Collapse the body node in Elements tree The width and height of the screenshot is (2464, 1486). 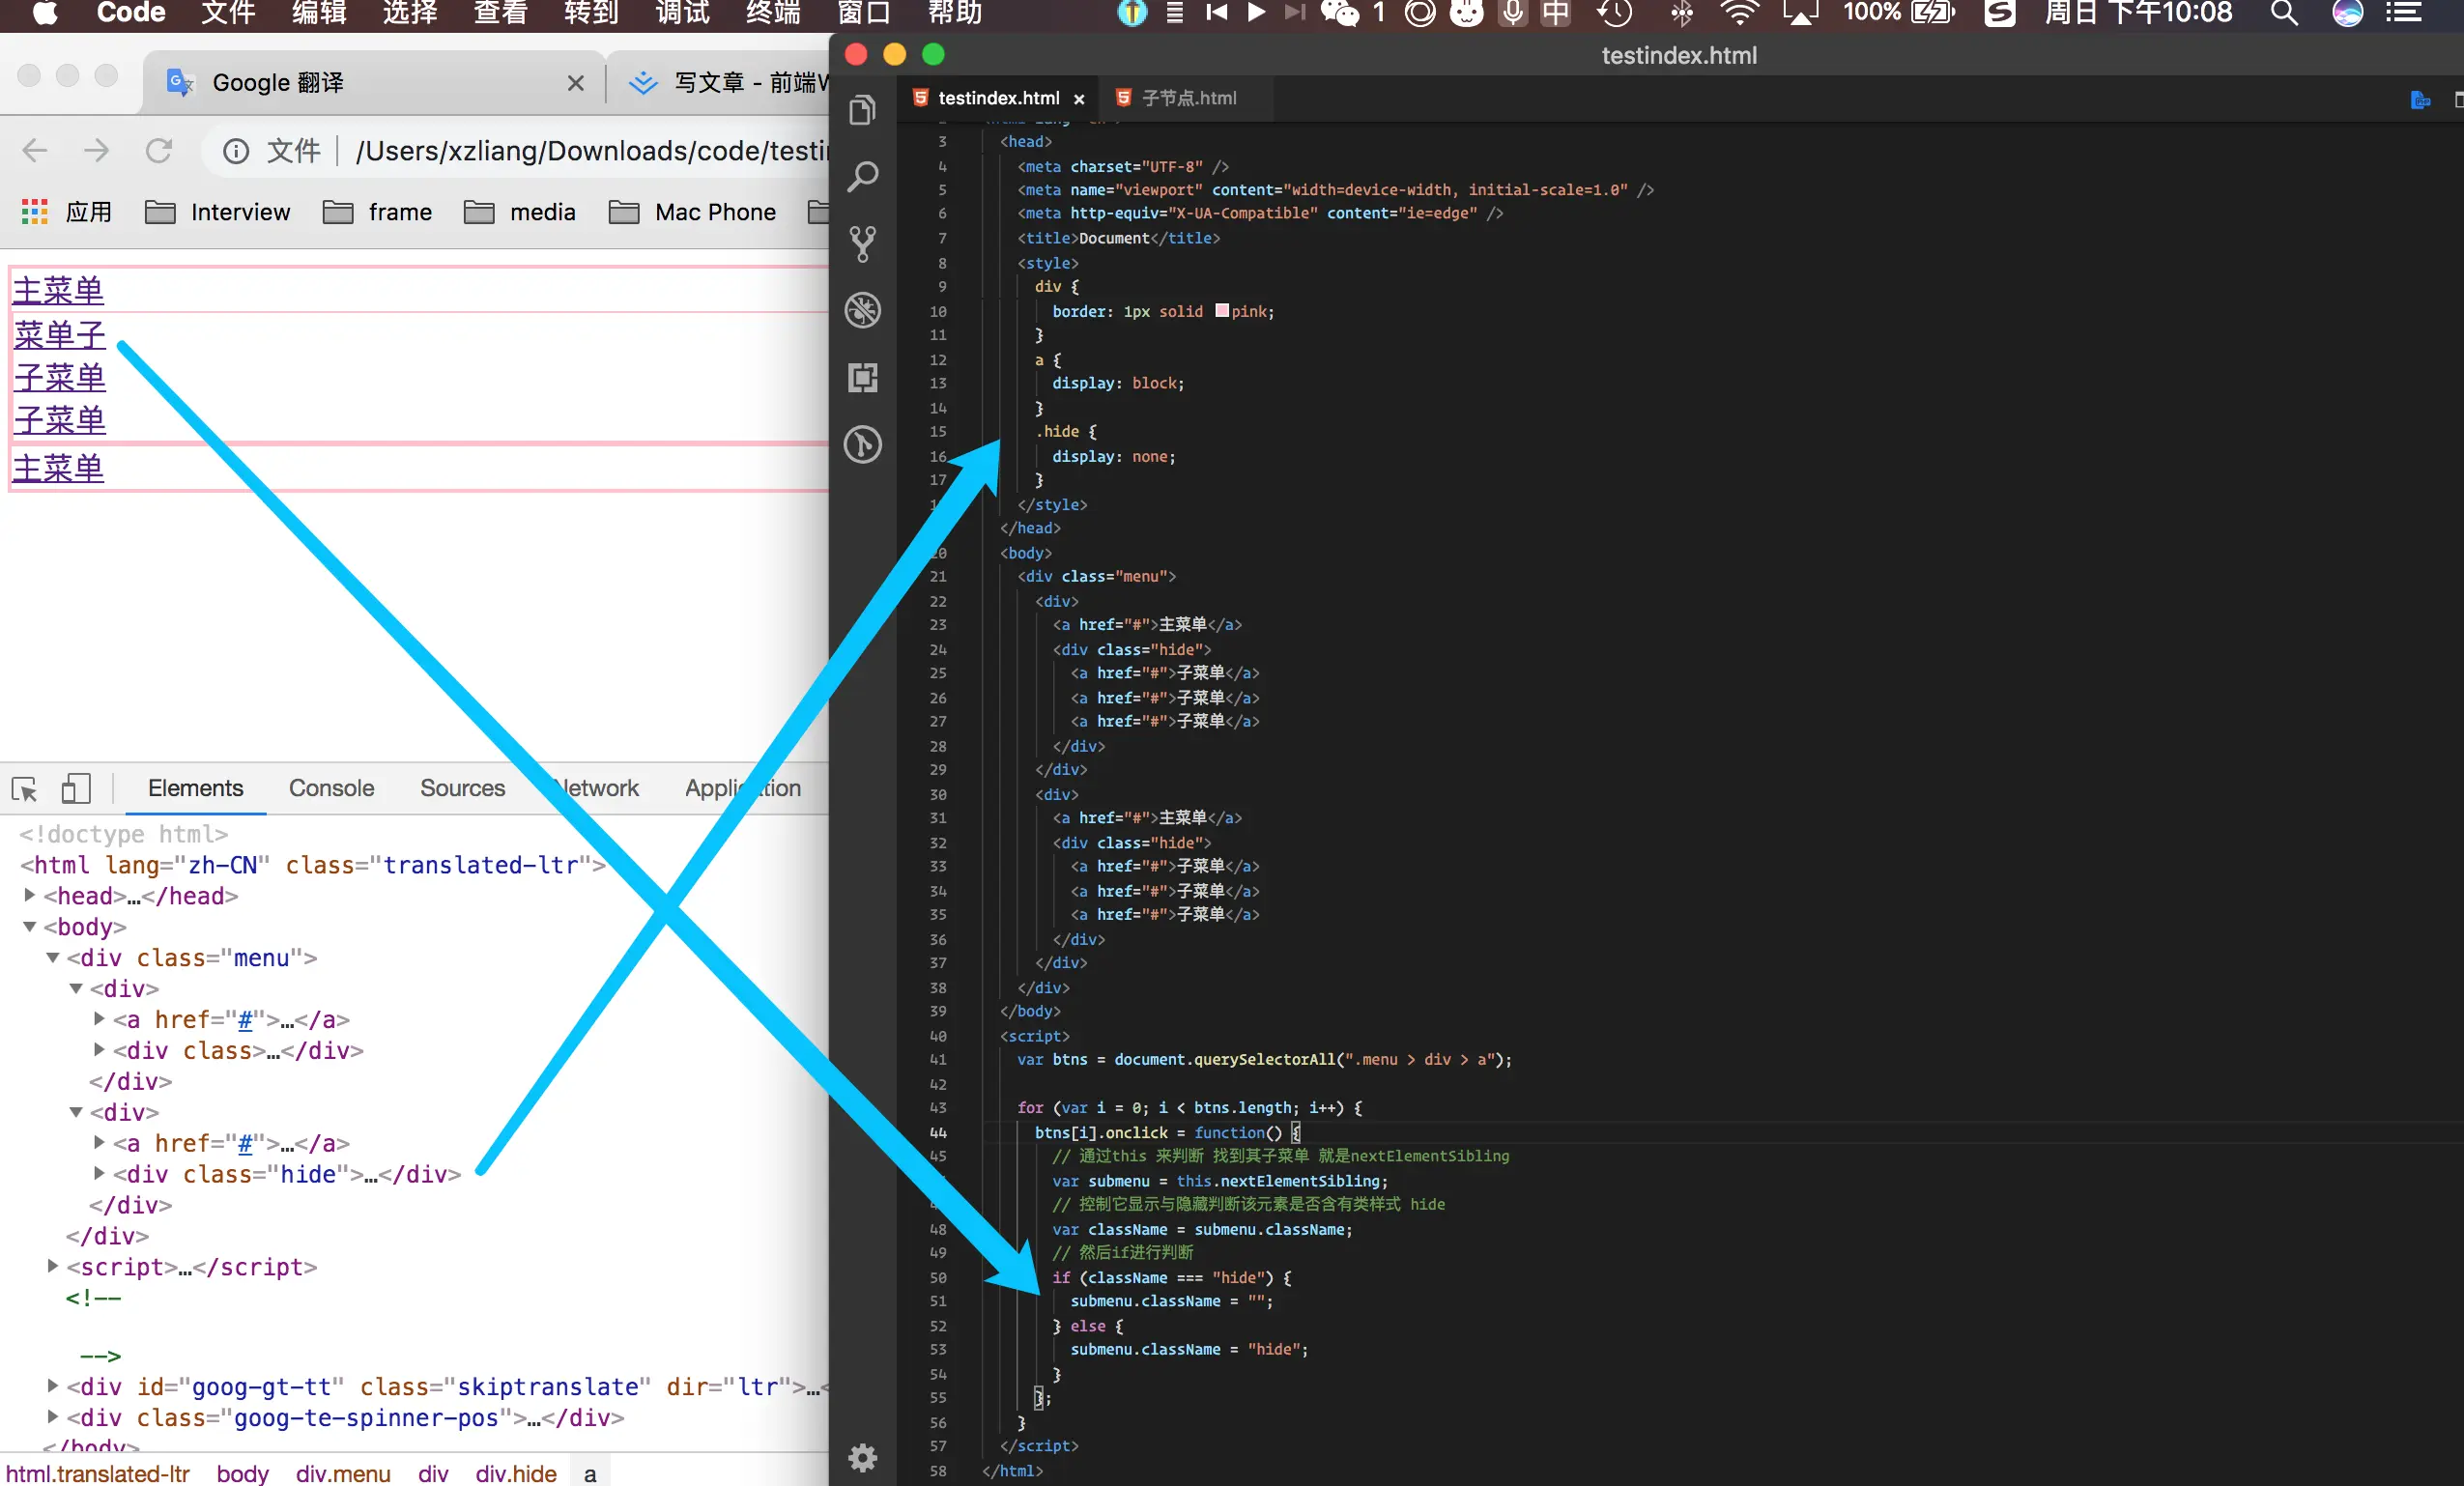pyautogui.click(x=30, y=926)
